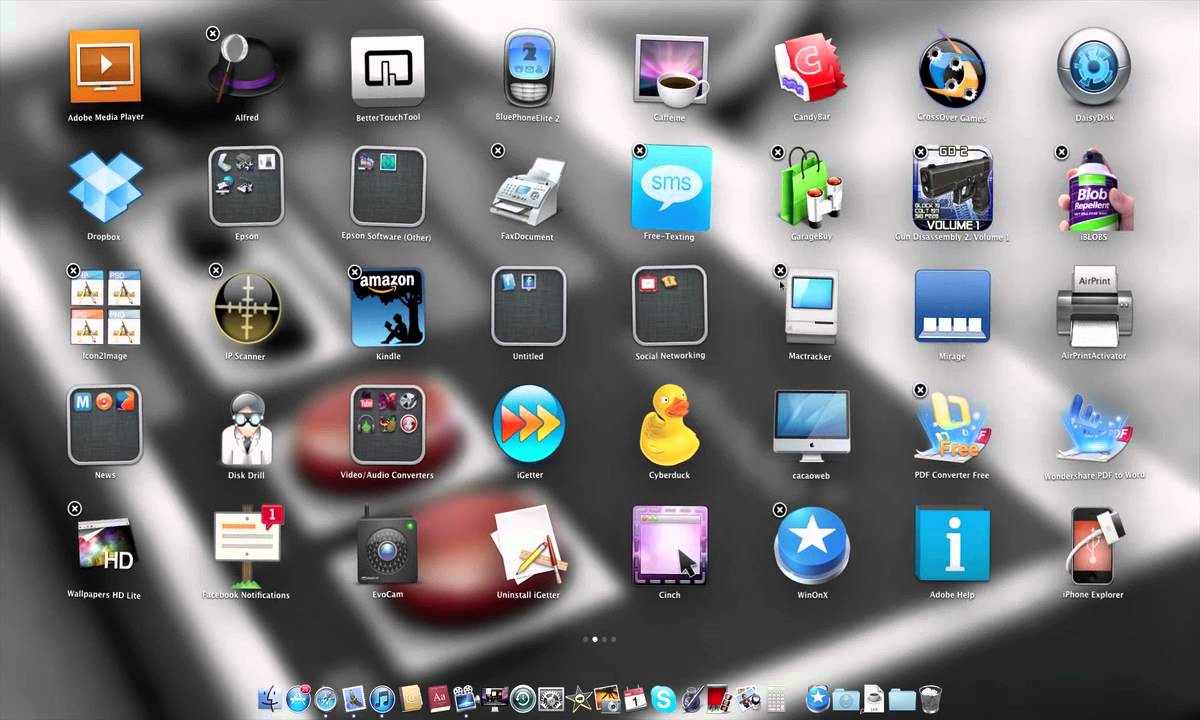Expand the Social Networking folder
Viewport: 1200px width, 720px height.
click(670, 306)
